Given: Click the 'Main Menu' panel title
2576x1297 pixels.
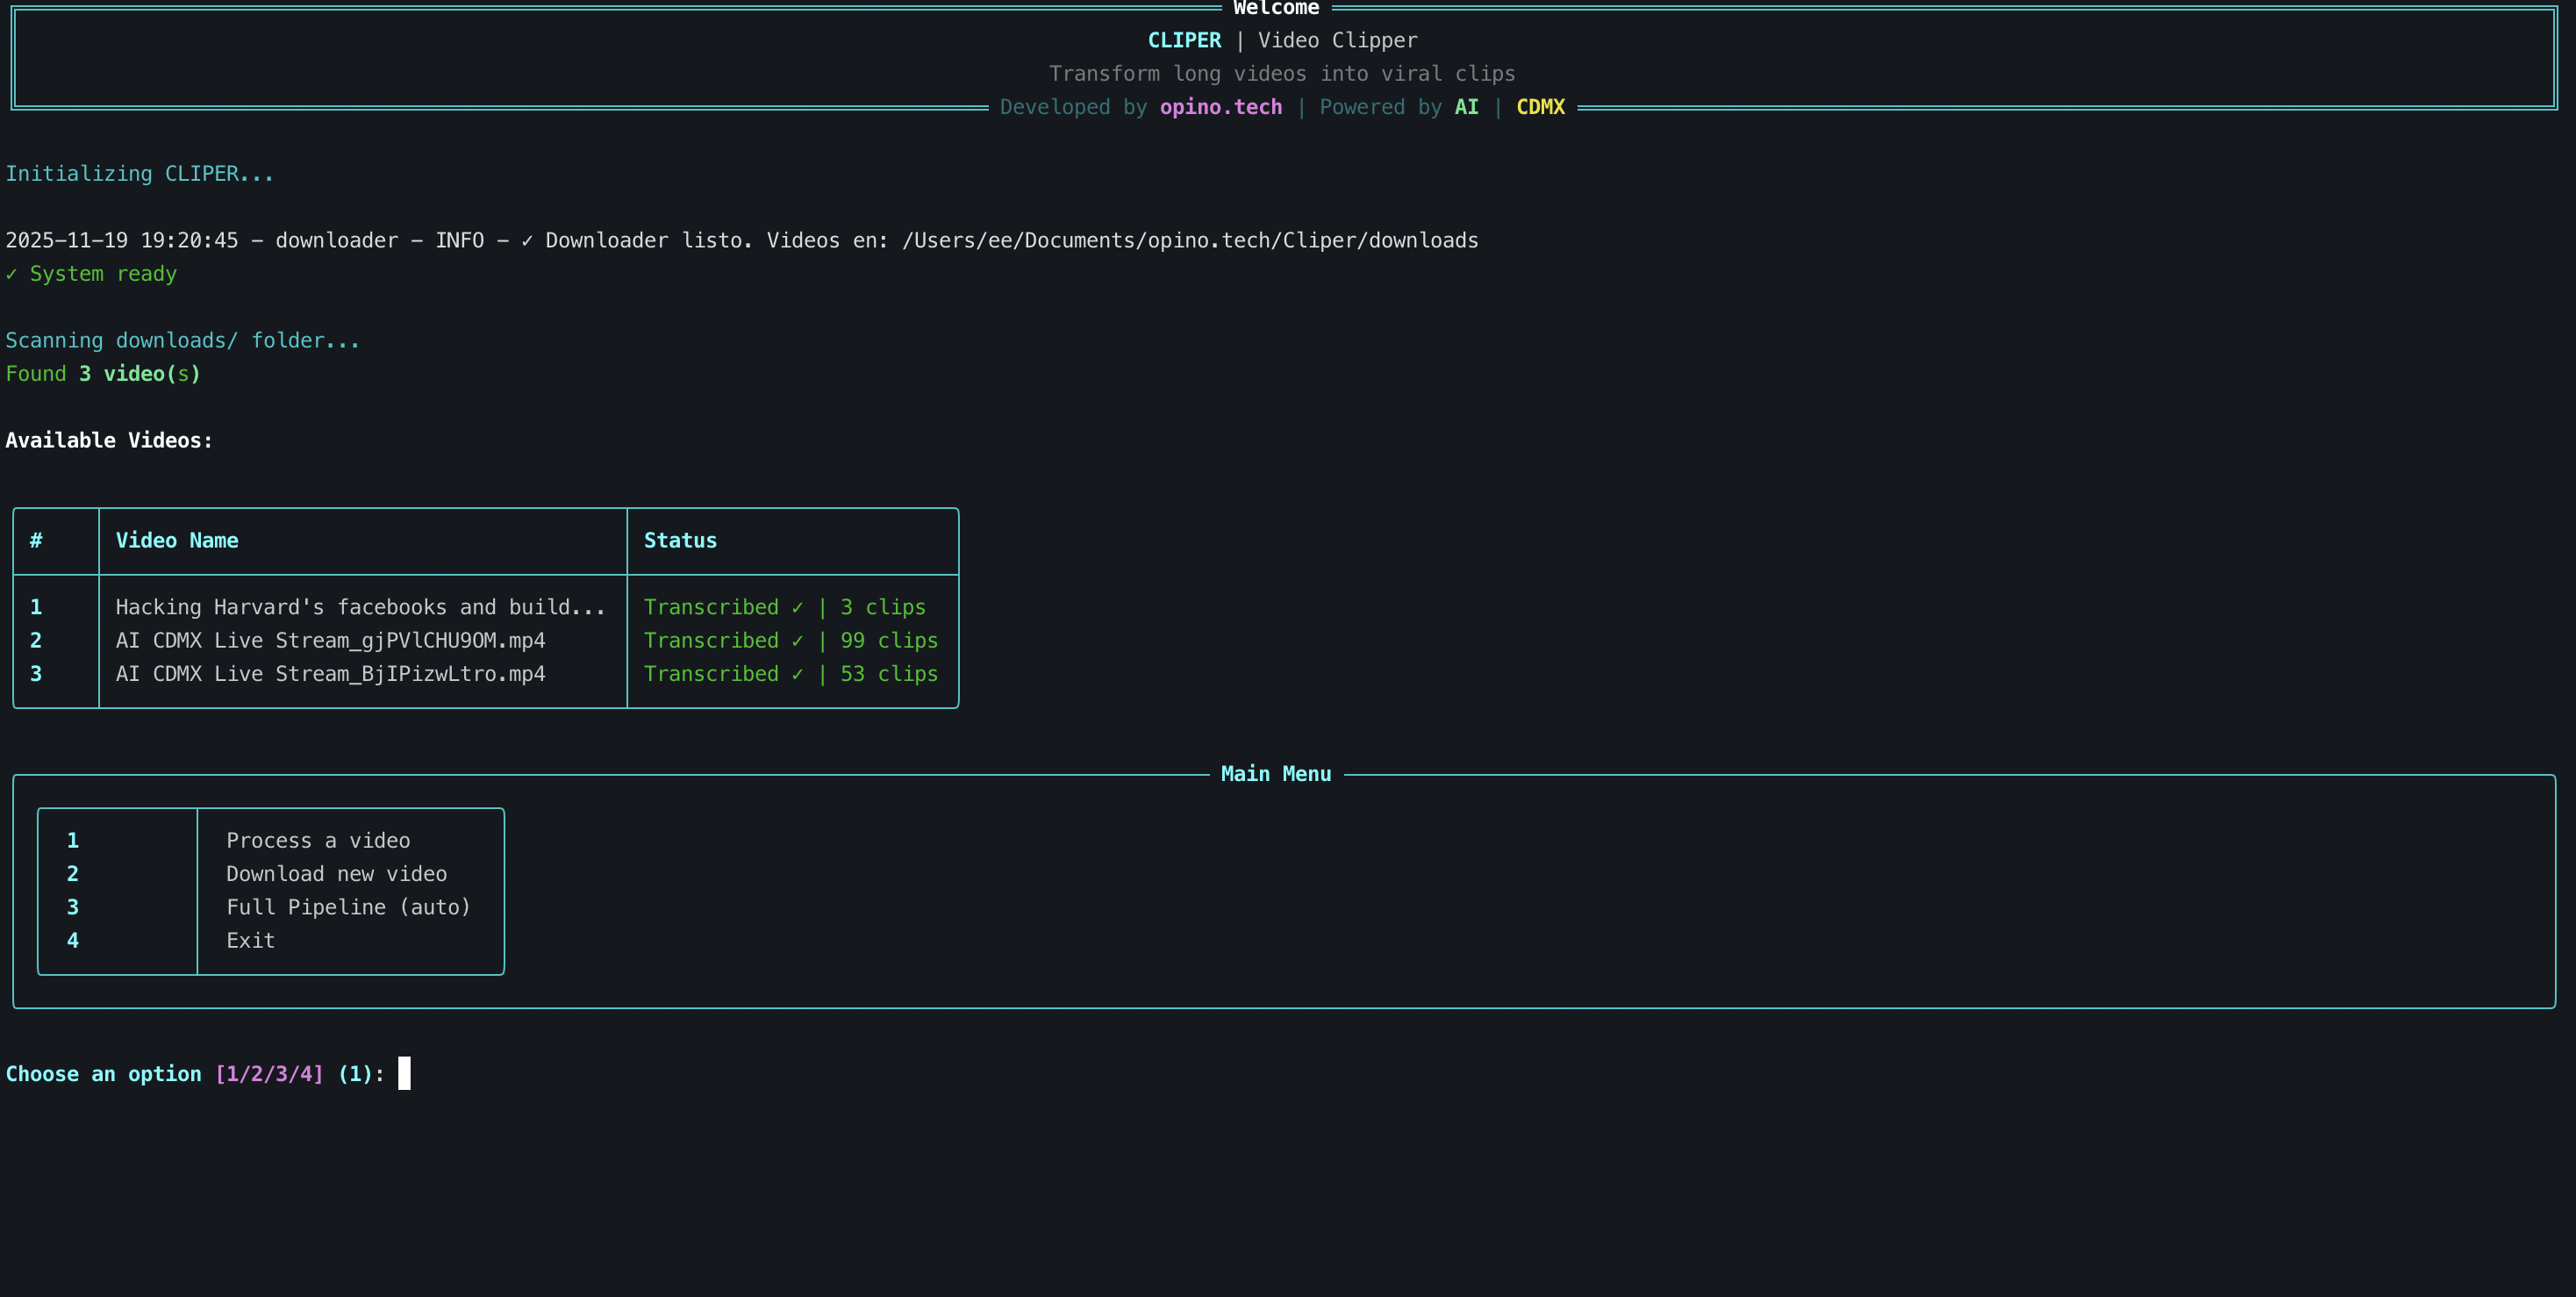Looking at the screenshot, I should (x=1275, y=774).
